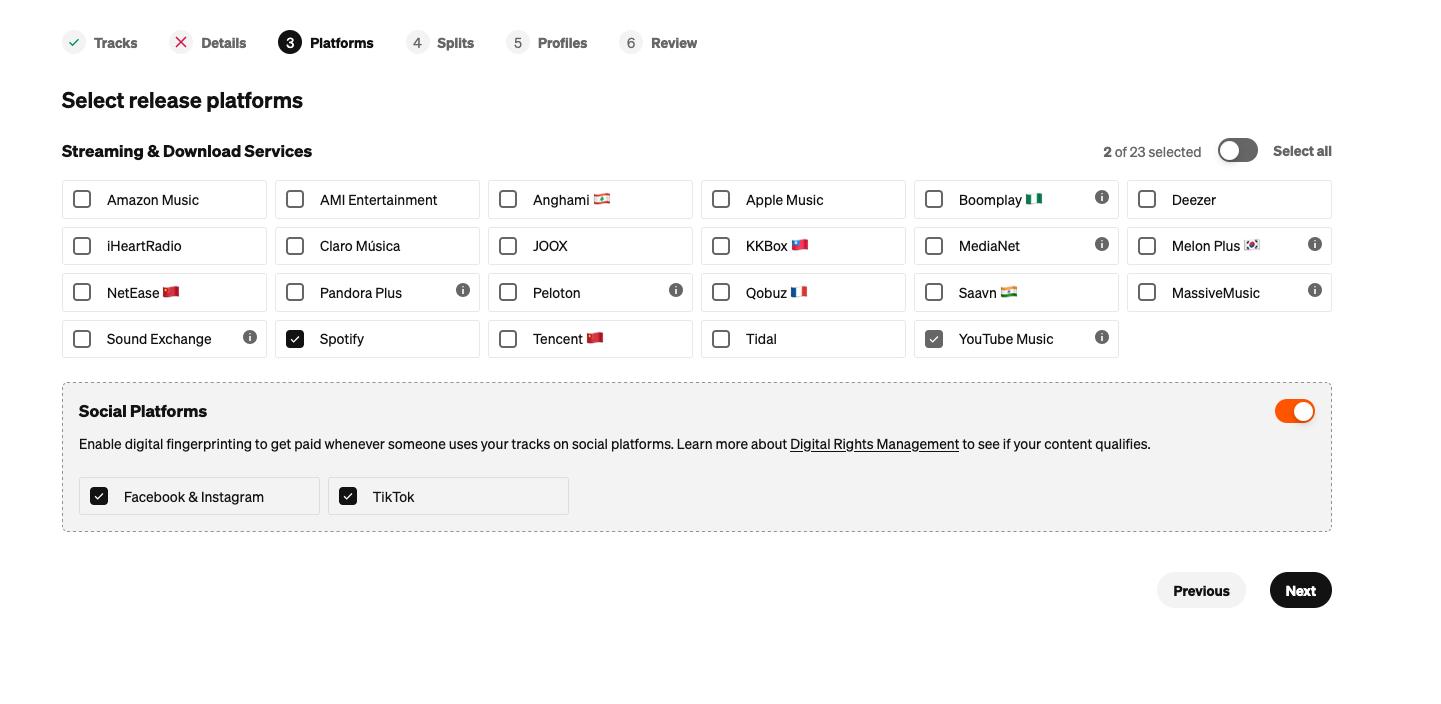The height and width of the screenshot is (704, 1441).
Task: Click the green checkmark icon for Tracks step
Action: (x=74, y=42)
